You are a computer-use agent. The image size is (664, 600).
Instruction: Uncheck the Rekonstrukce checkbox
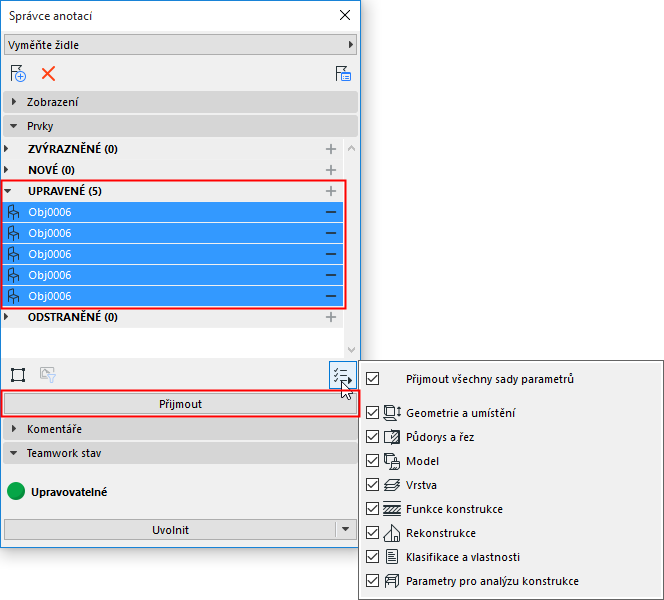[x=373, y=533]
